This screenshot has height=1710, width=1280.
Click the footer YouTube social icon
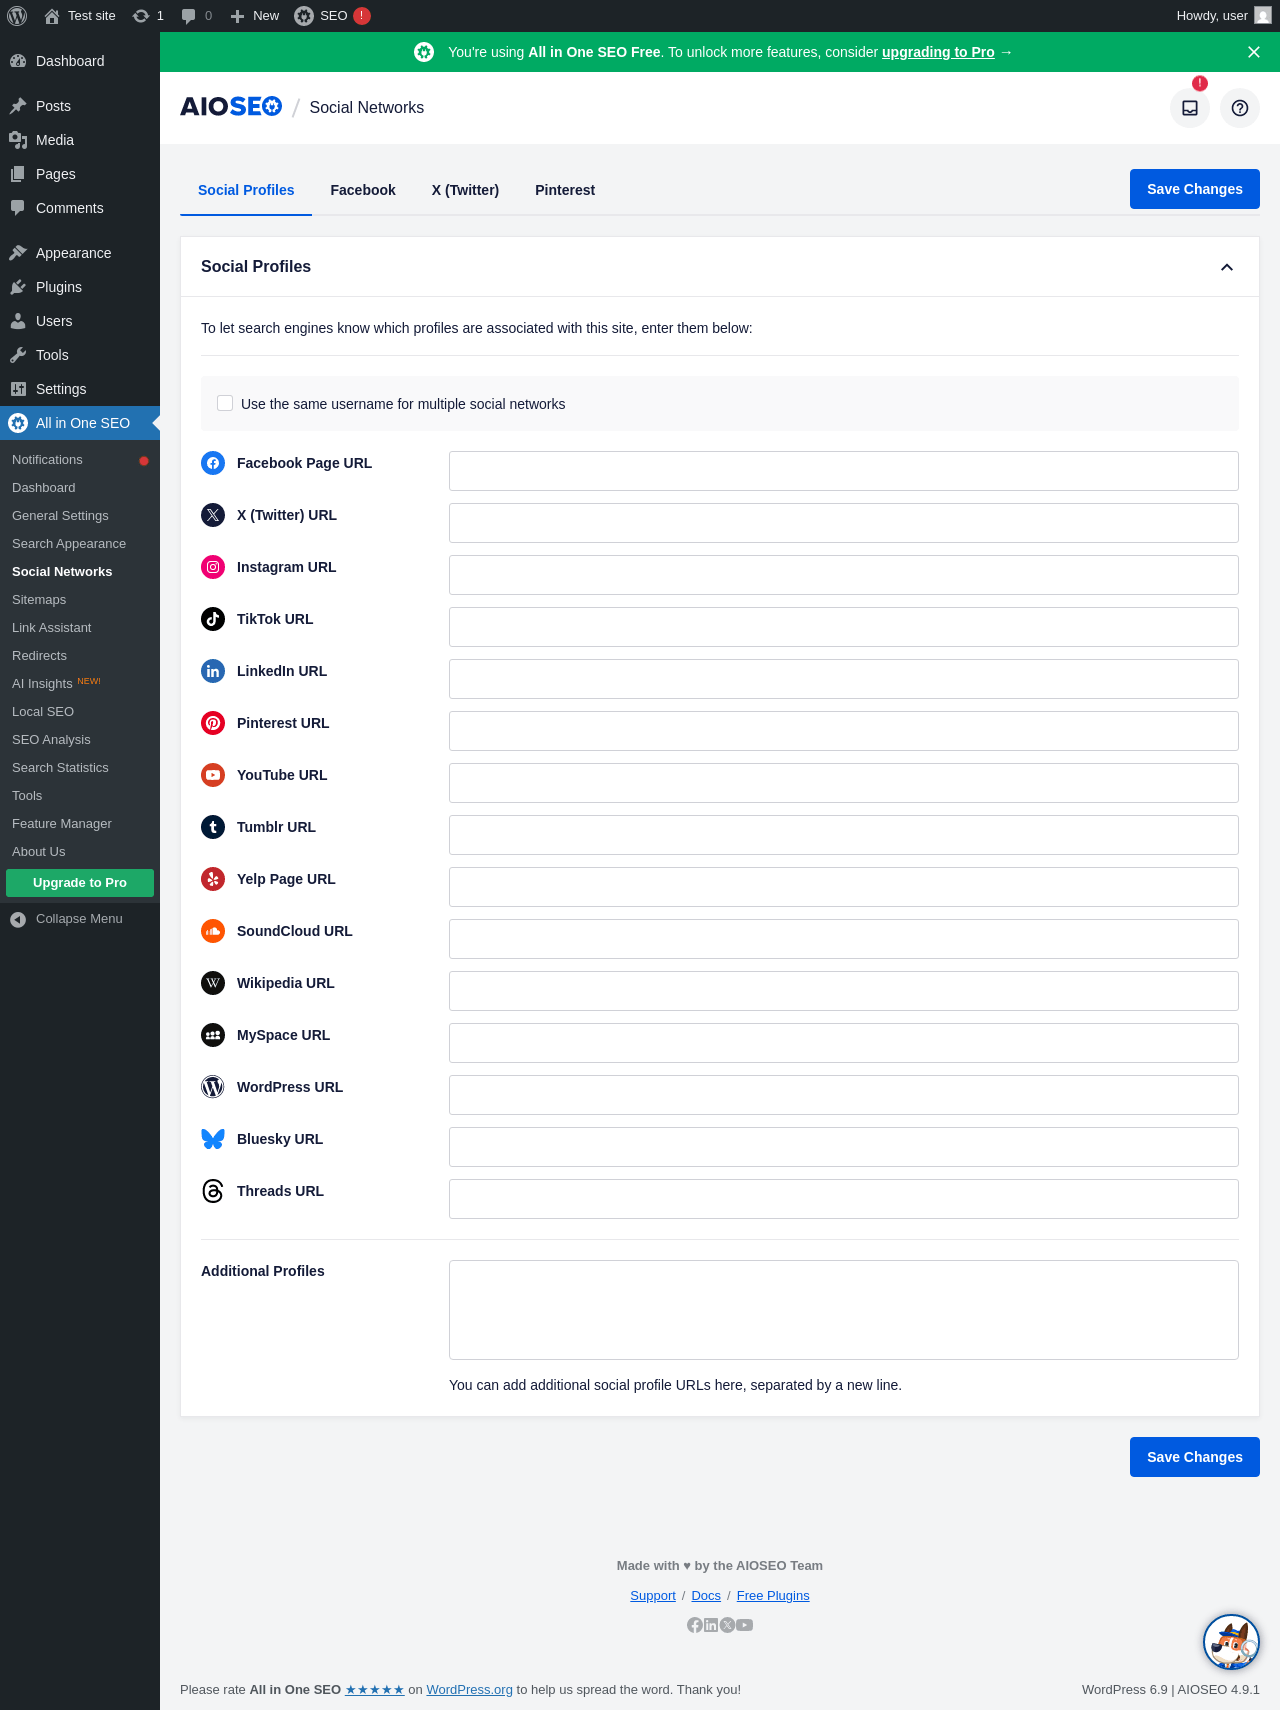pos(745,1625)
